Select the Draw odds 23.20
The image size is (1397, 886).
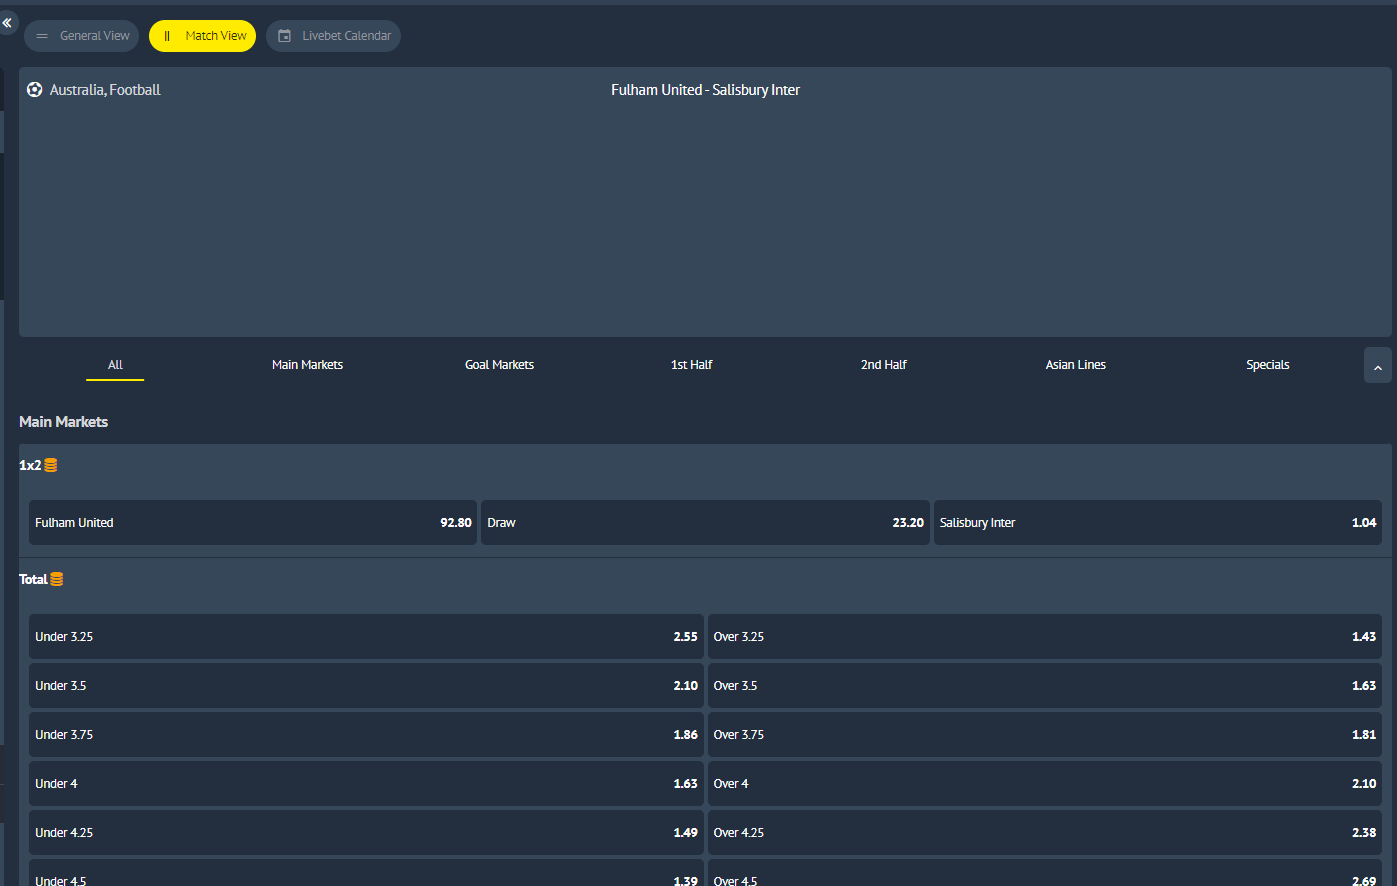pos(705,523)
